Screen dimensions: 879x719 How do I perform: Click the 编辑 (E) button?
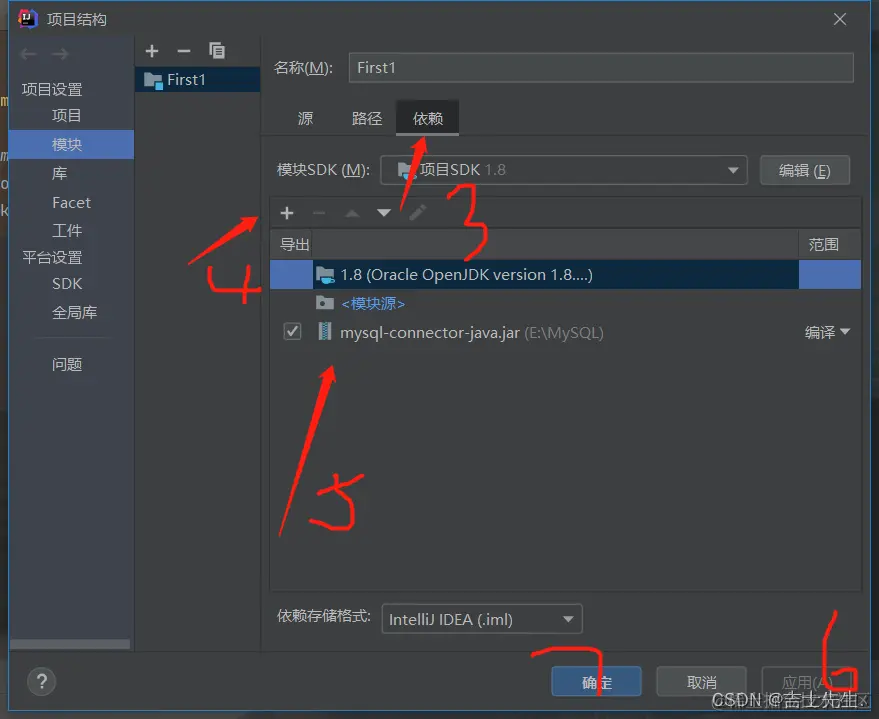[805, 170]
